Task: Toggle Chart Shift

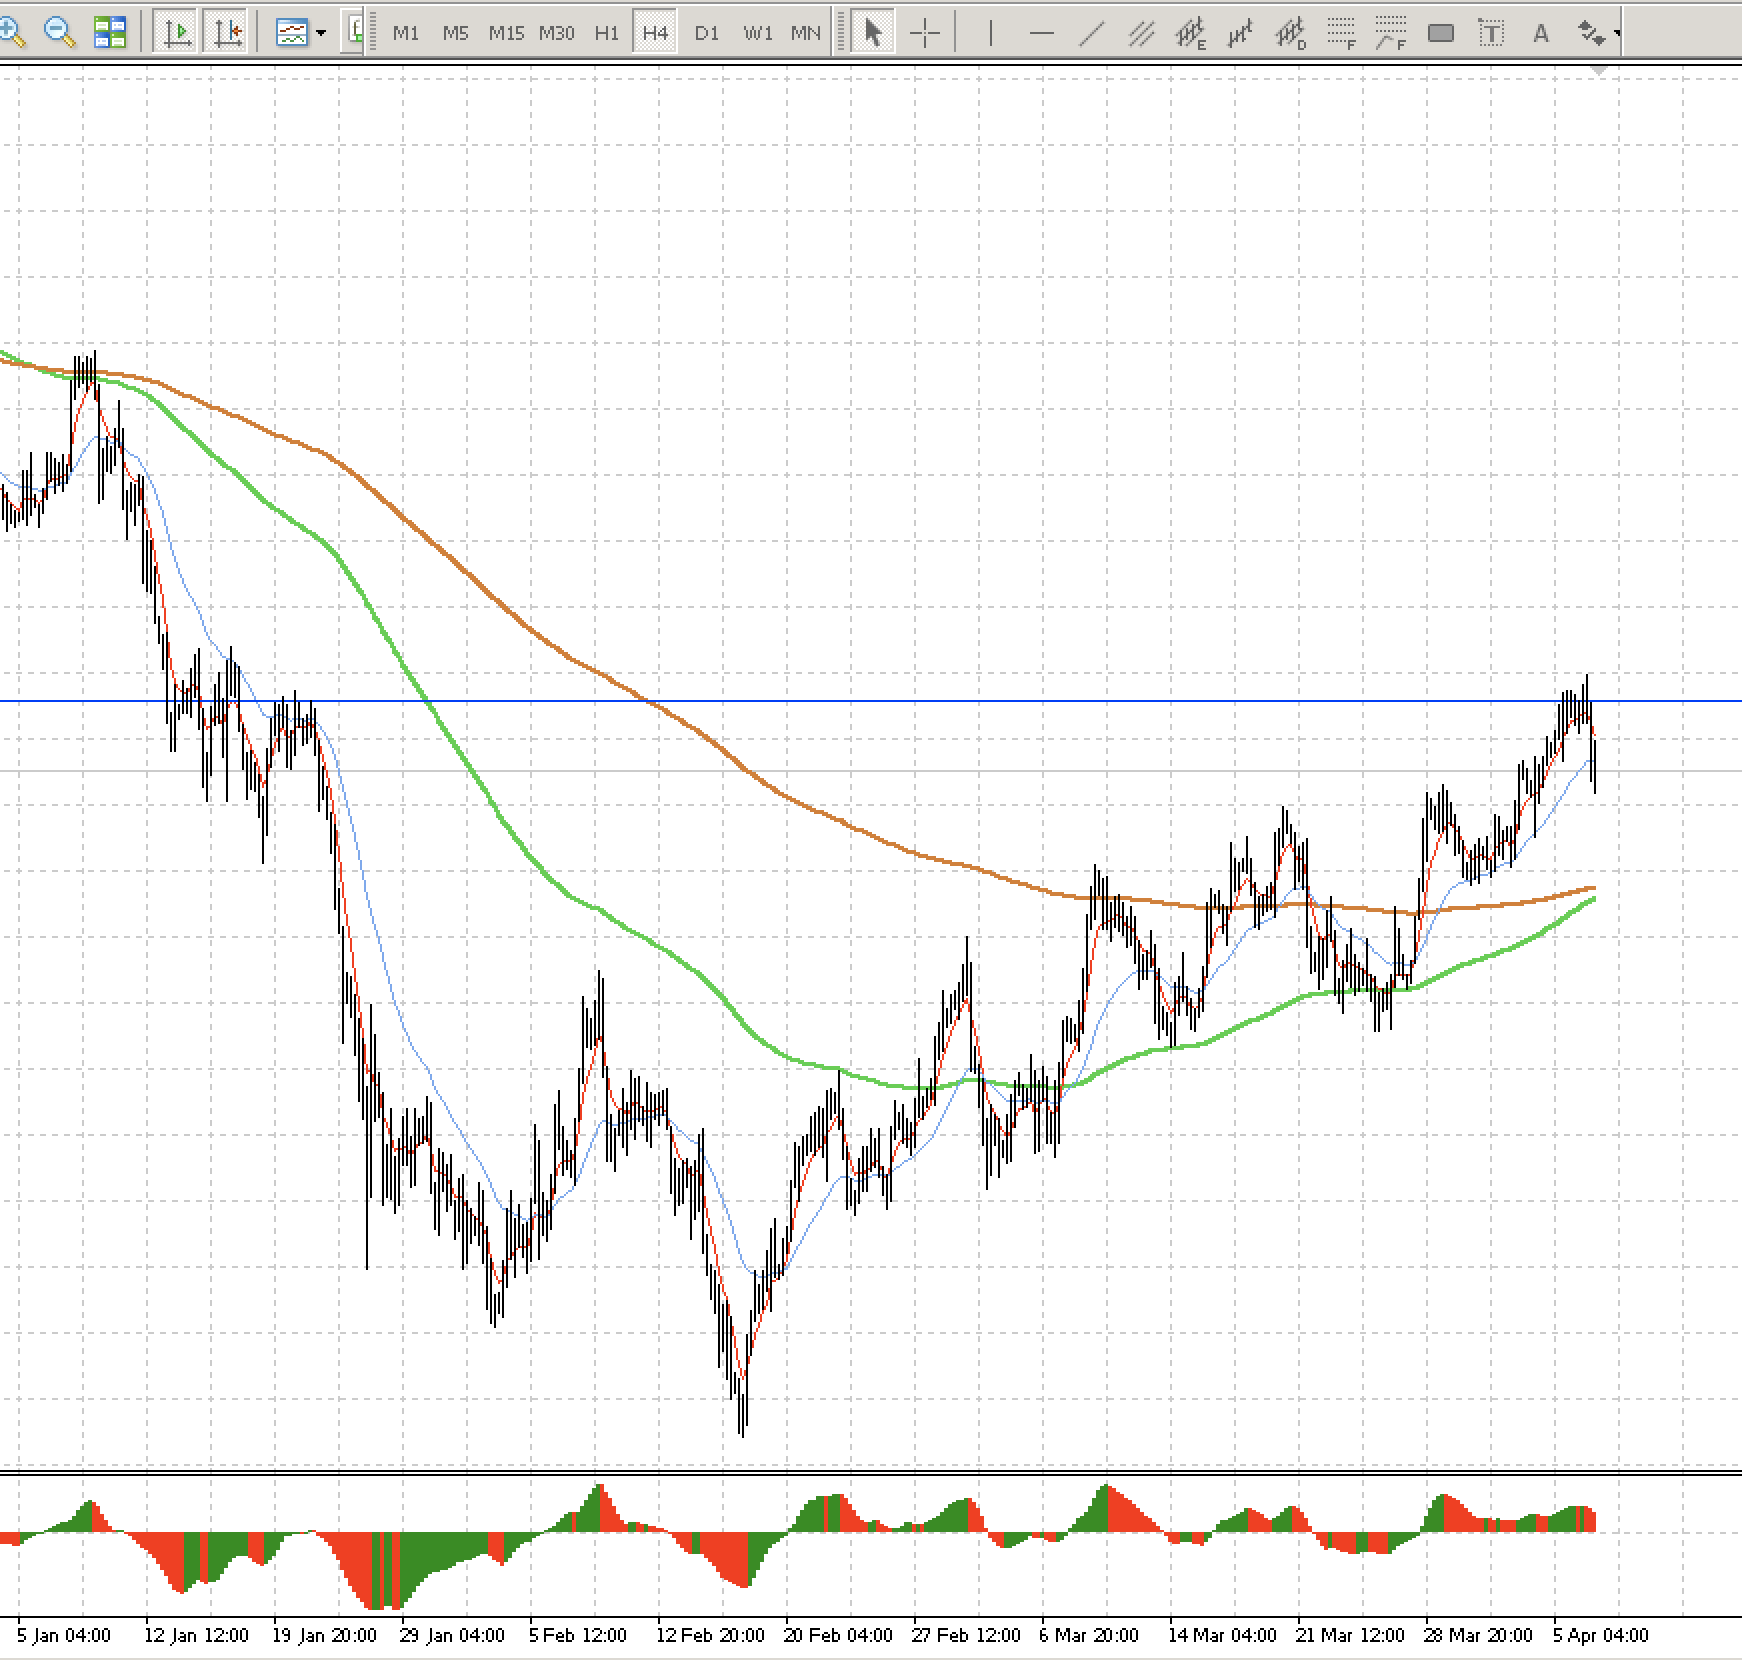Action: (x=228, y=33)
